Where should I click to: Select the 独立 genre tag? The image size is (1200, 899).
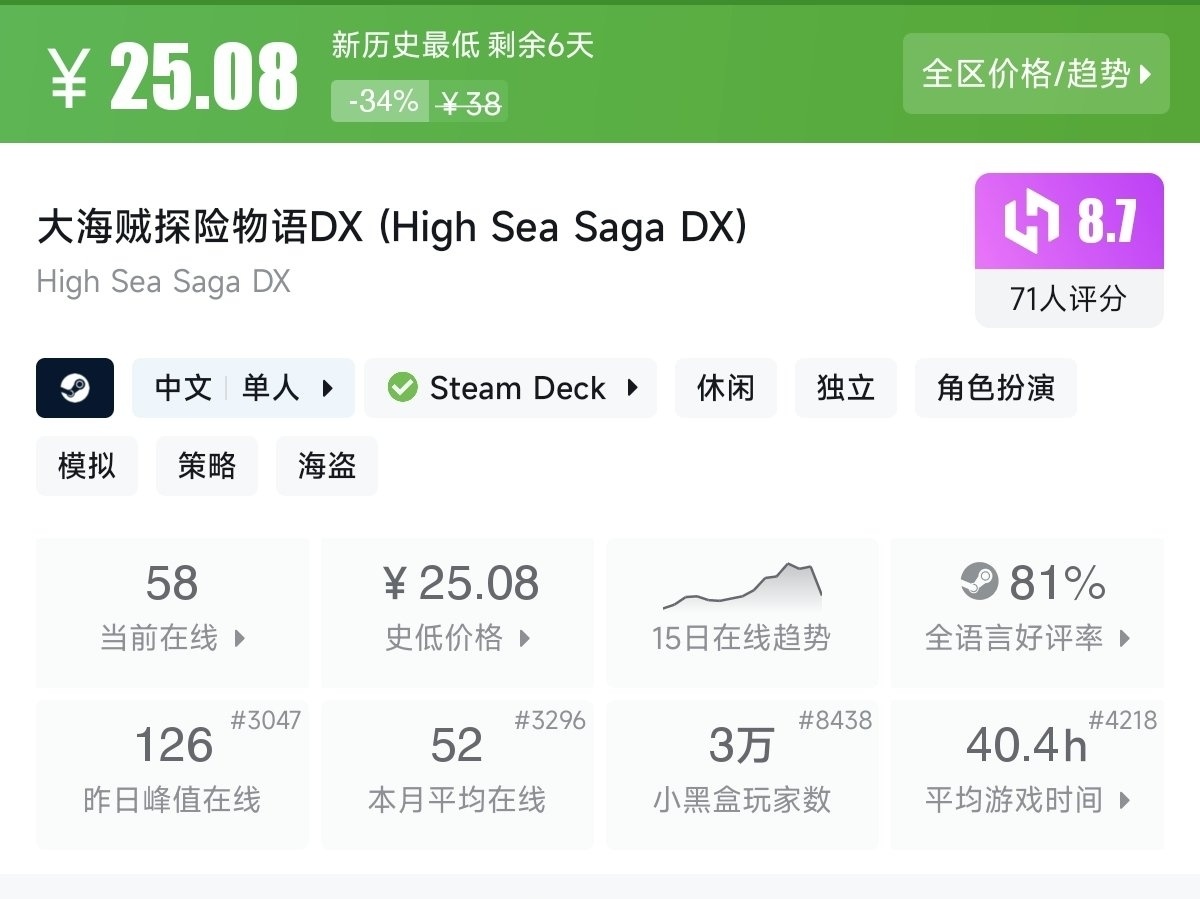coord(845,388)
